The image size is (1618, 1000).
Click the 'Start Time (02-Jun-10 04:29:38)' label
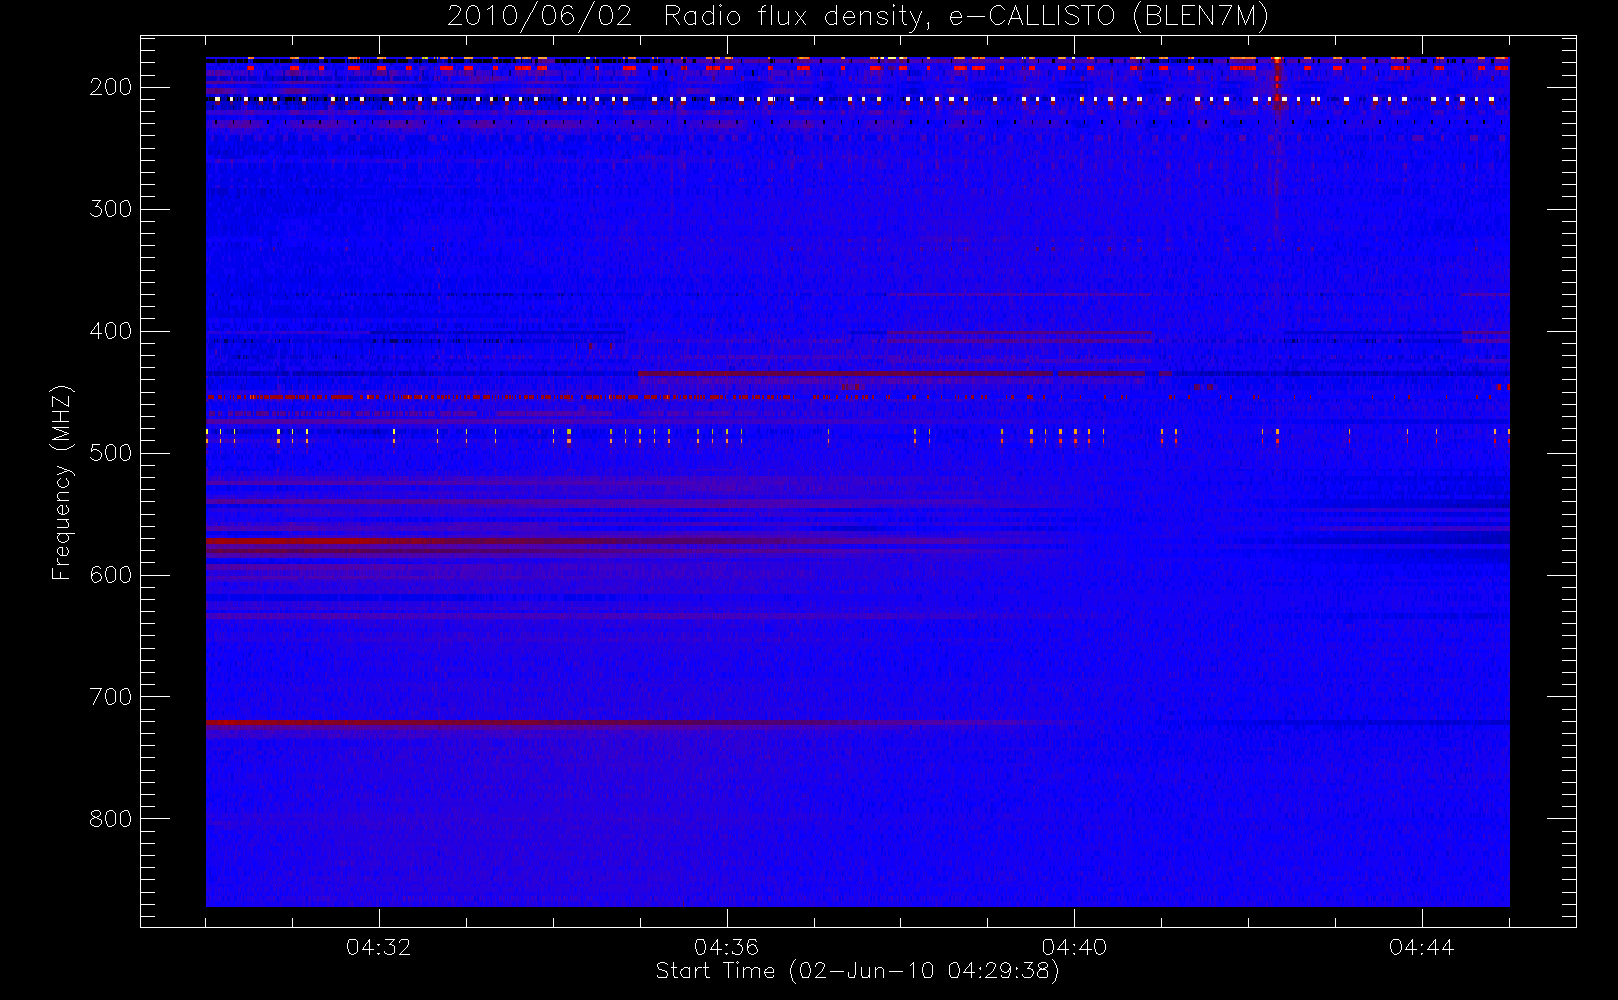[857, 971]
